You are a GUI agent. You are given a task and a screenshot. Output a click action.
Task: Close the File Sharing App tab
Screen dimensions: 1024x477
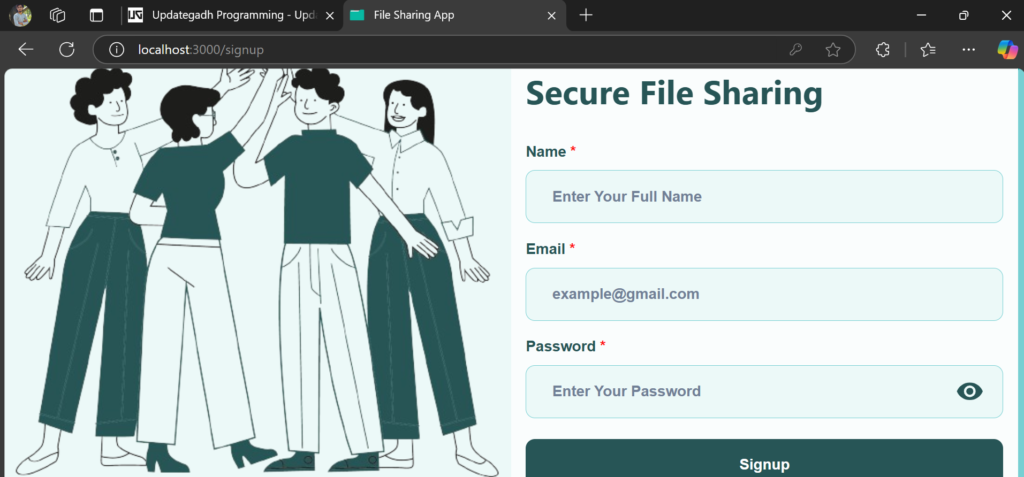coord(551,15)
